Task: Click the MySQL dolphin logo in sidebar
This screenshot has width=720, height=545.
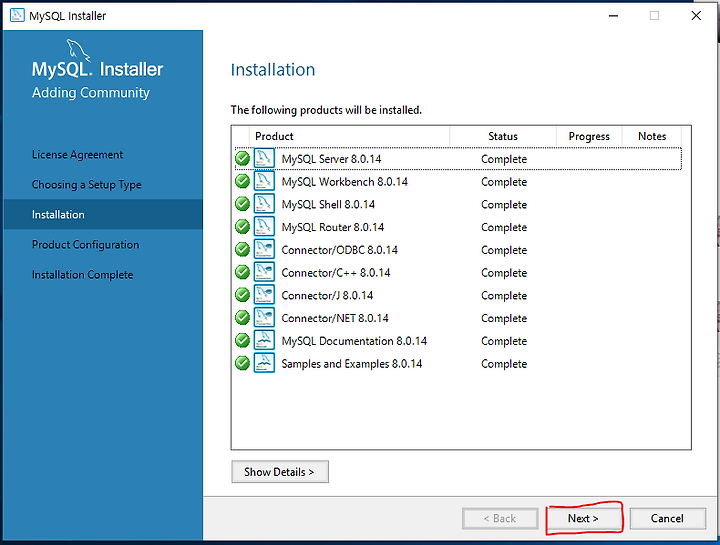Action: coord(78,50)
